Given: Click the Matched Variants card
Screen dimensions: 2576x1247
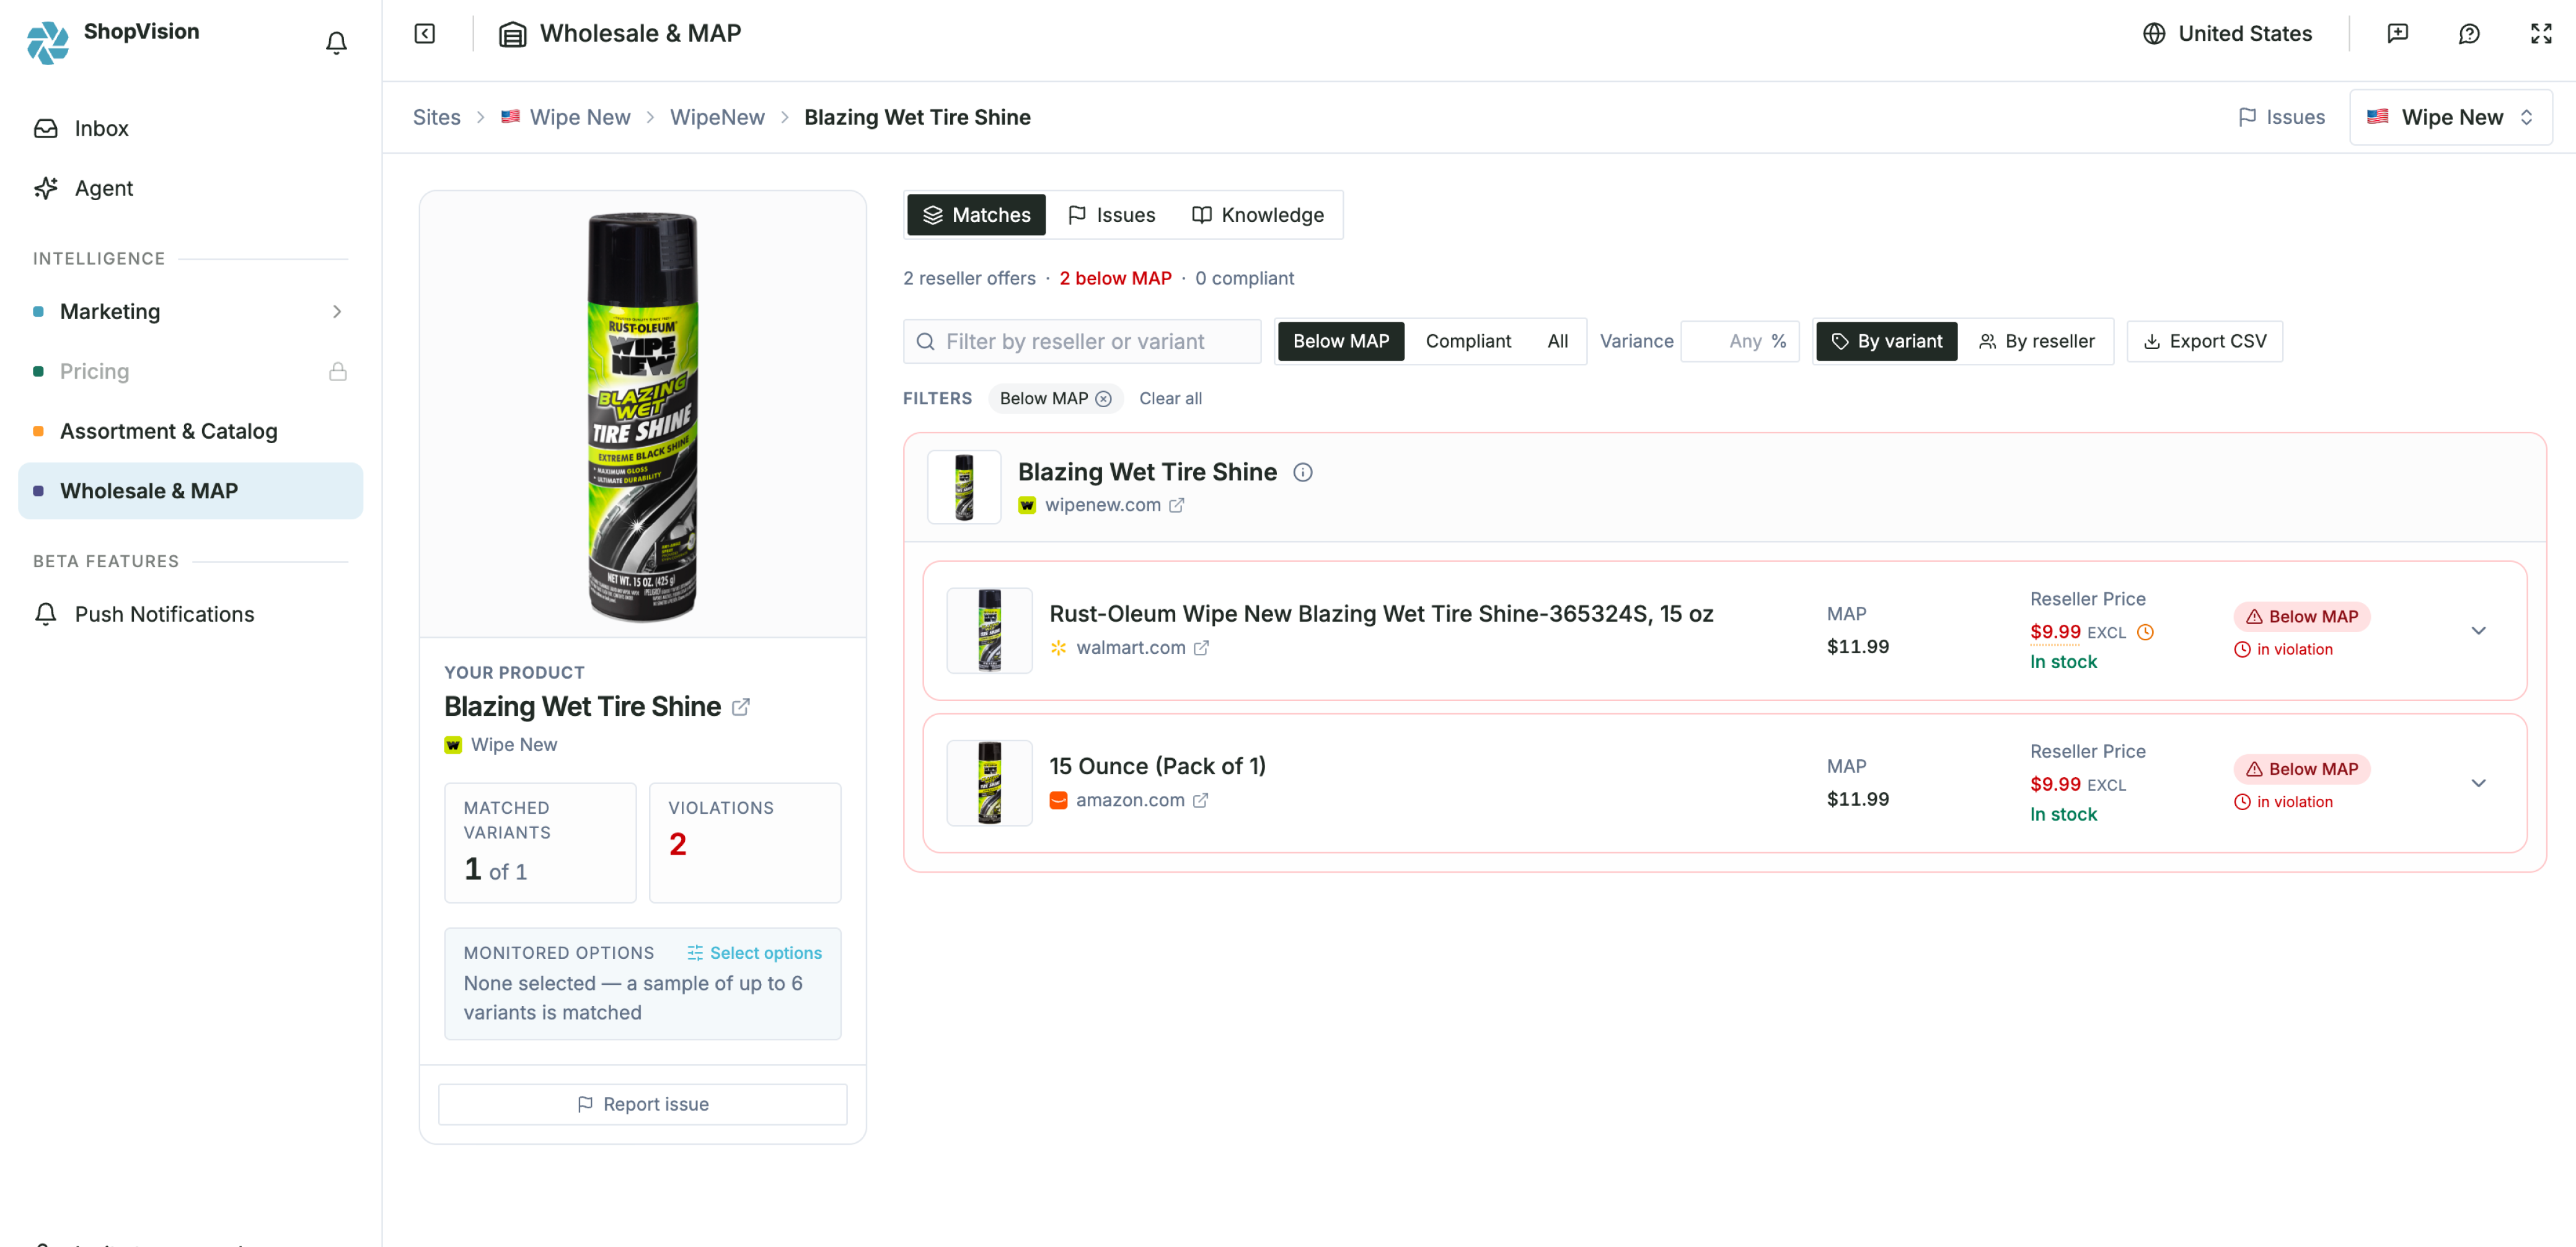Looking at the screenshot, I should pos(540,843).
